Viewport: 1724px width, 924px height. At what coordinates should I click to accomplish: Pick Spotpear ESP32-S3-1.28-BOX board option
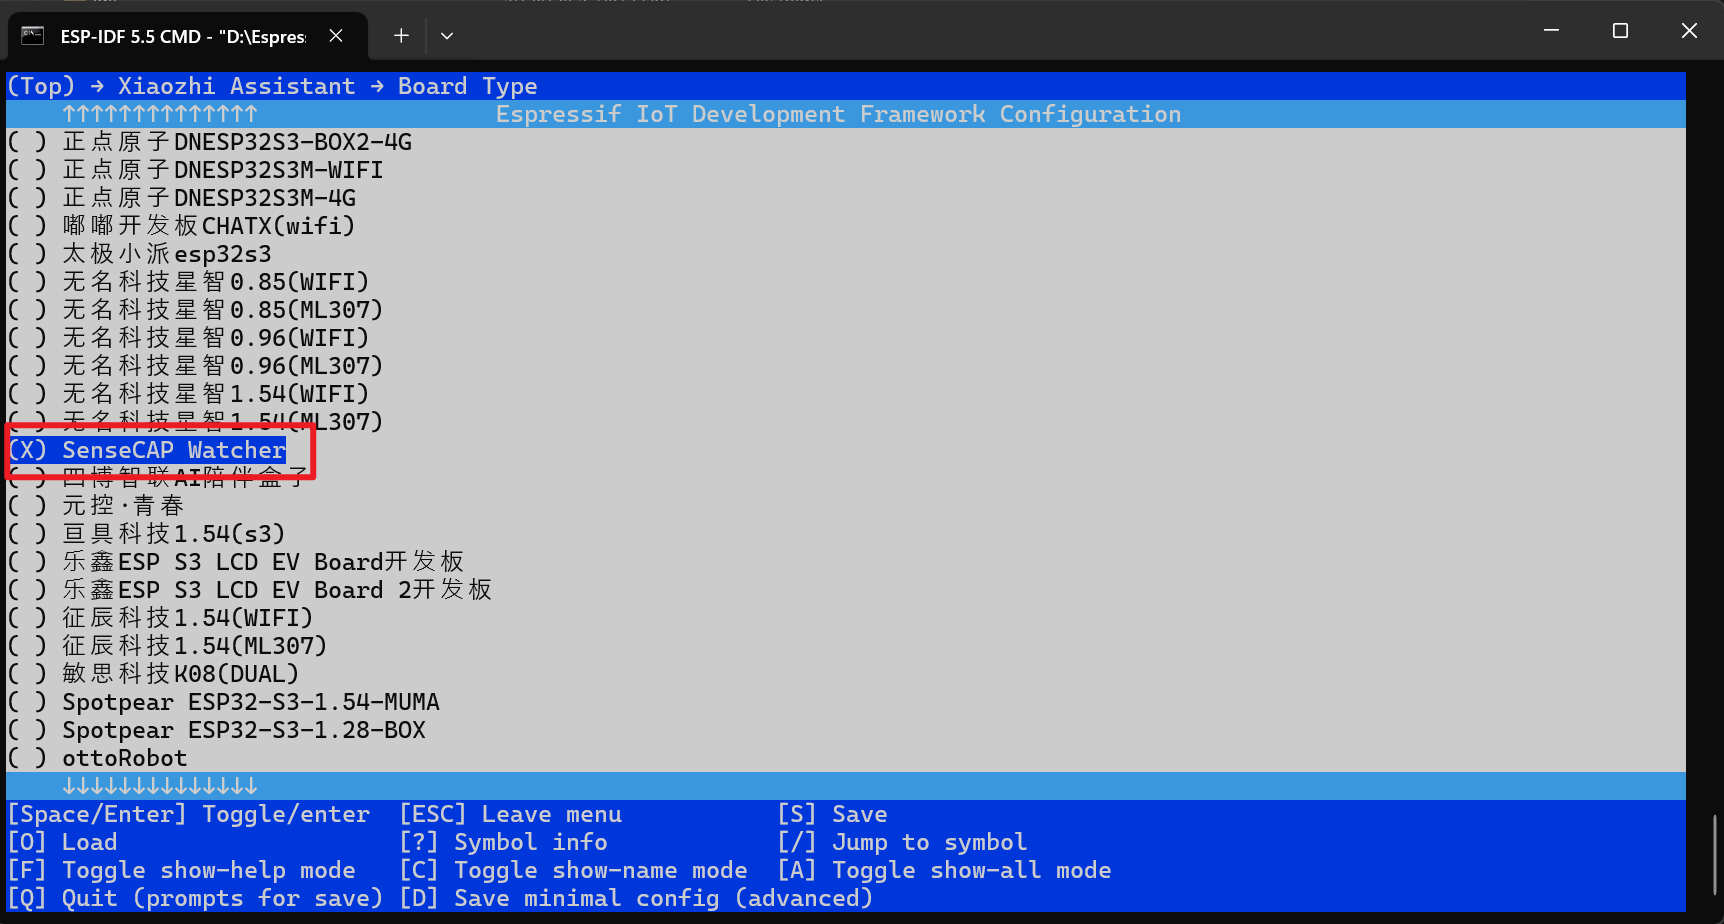click(x=243, y=730)
